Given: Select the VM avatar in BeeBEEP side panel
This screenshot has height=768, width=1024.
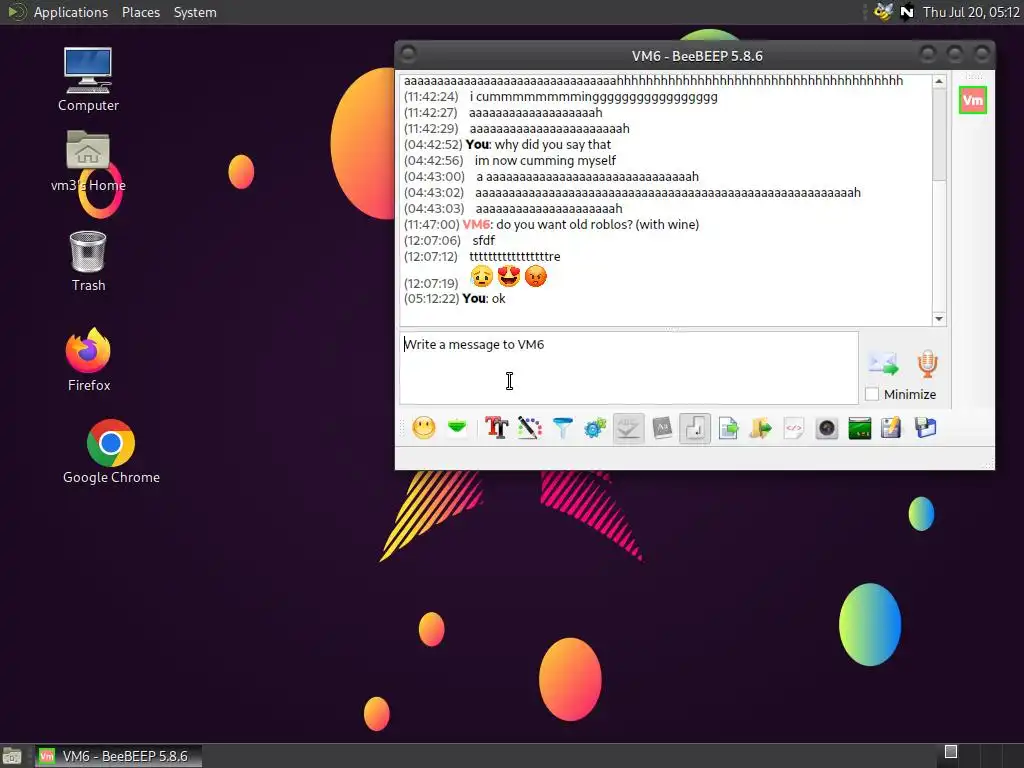Looking at the screenshot, I should click(x=972, y=100).
